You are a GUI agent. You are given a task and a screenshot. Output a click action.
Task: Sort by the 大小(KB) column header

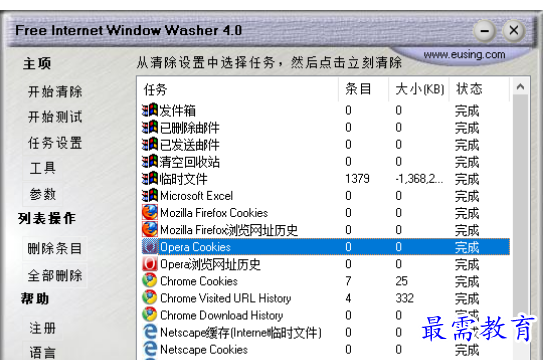pos(419,90)
